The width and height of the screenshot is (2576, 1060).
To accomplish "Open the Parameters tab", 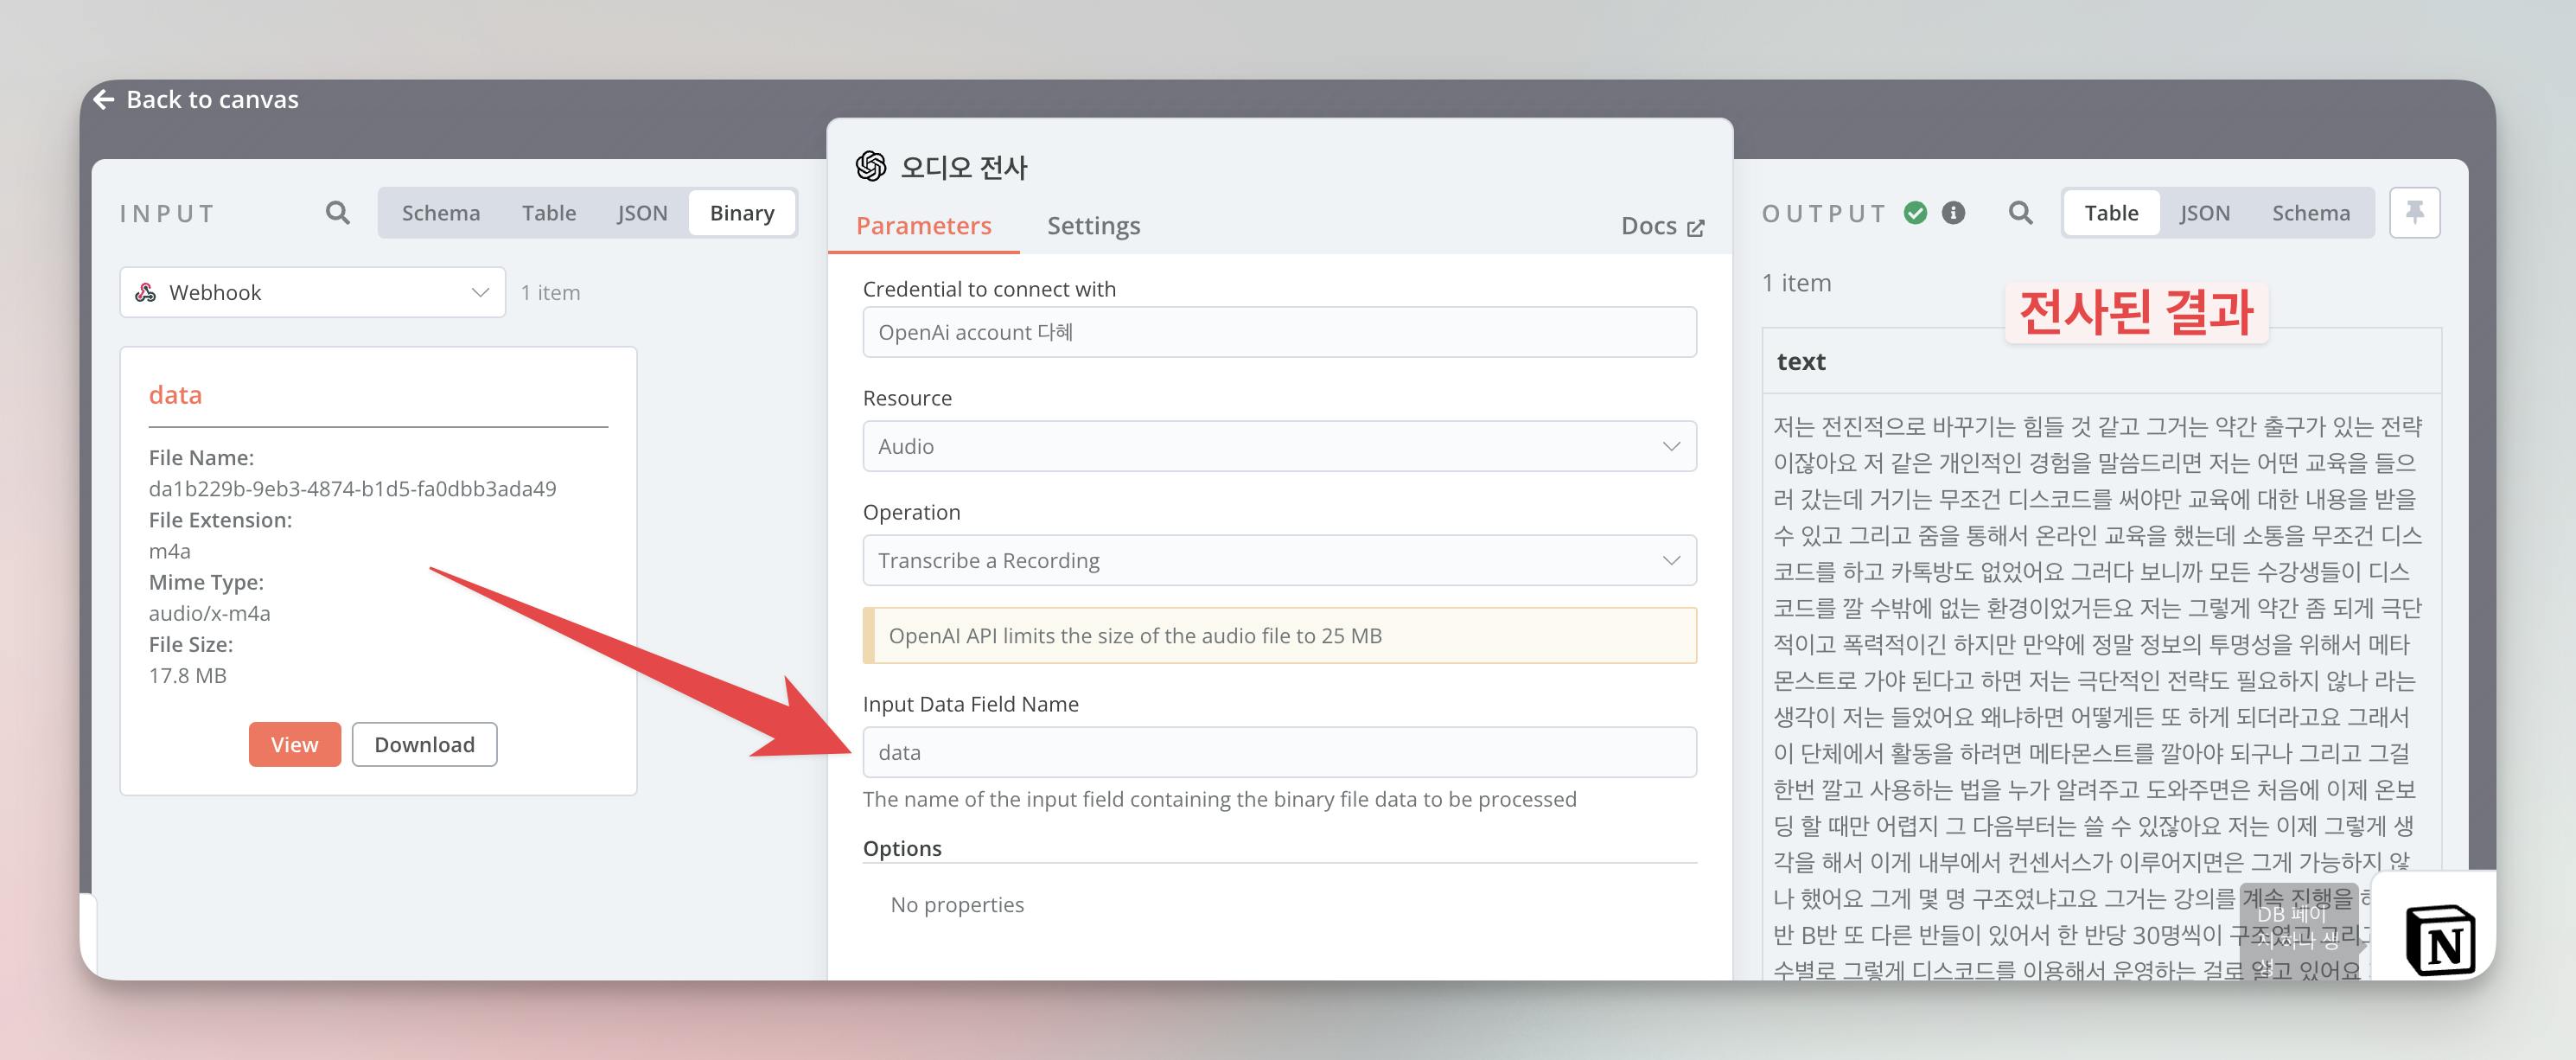I will tap(924, 226).
